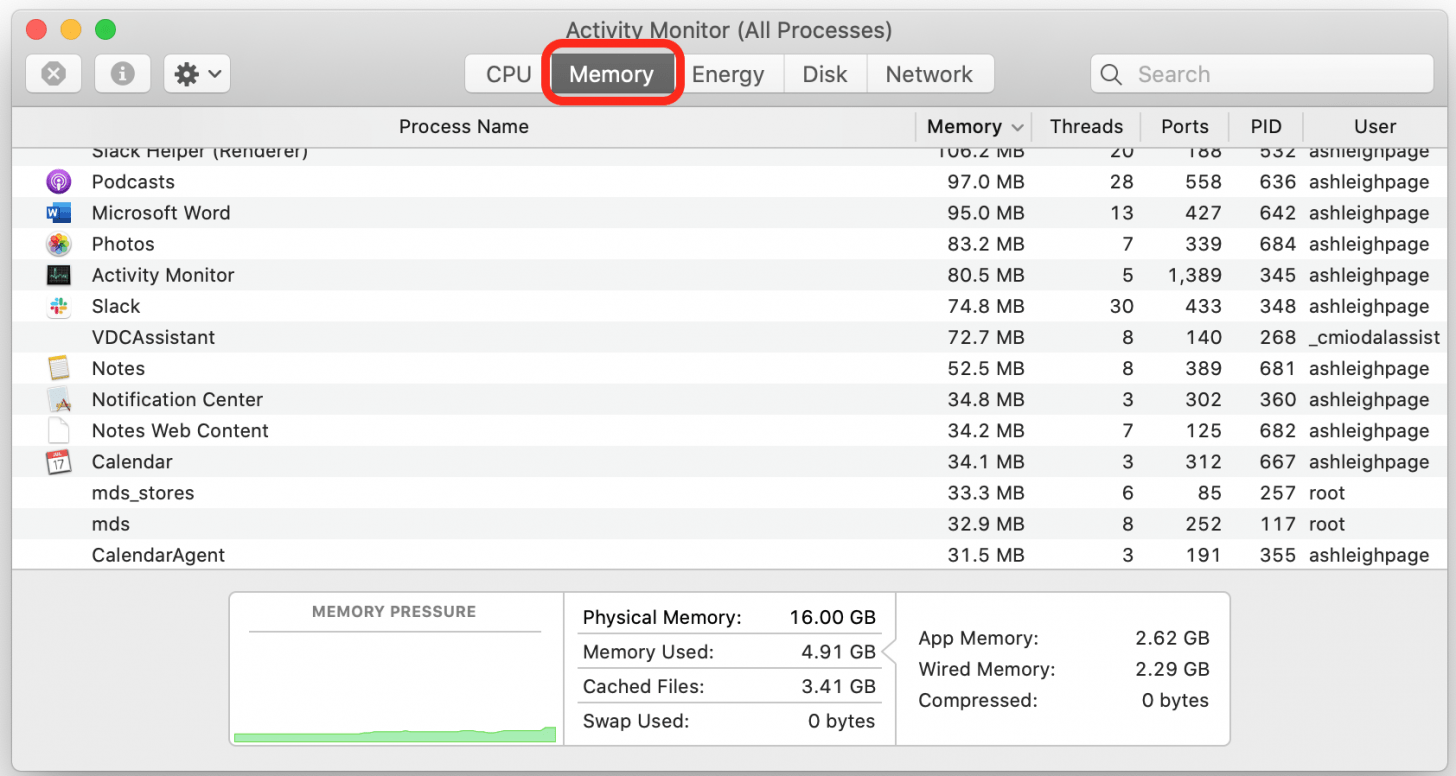Toggle sort order on Memory column
Image resolution: width=1456 pixels, height=776 pixels.
(973, 127)
